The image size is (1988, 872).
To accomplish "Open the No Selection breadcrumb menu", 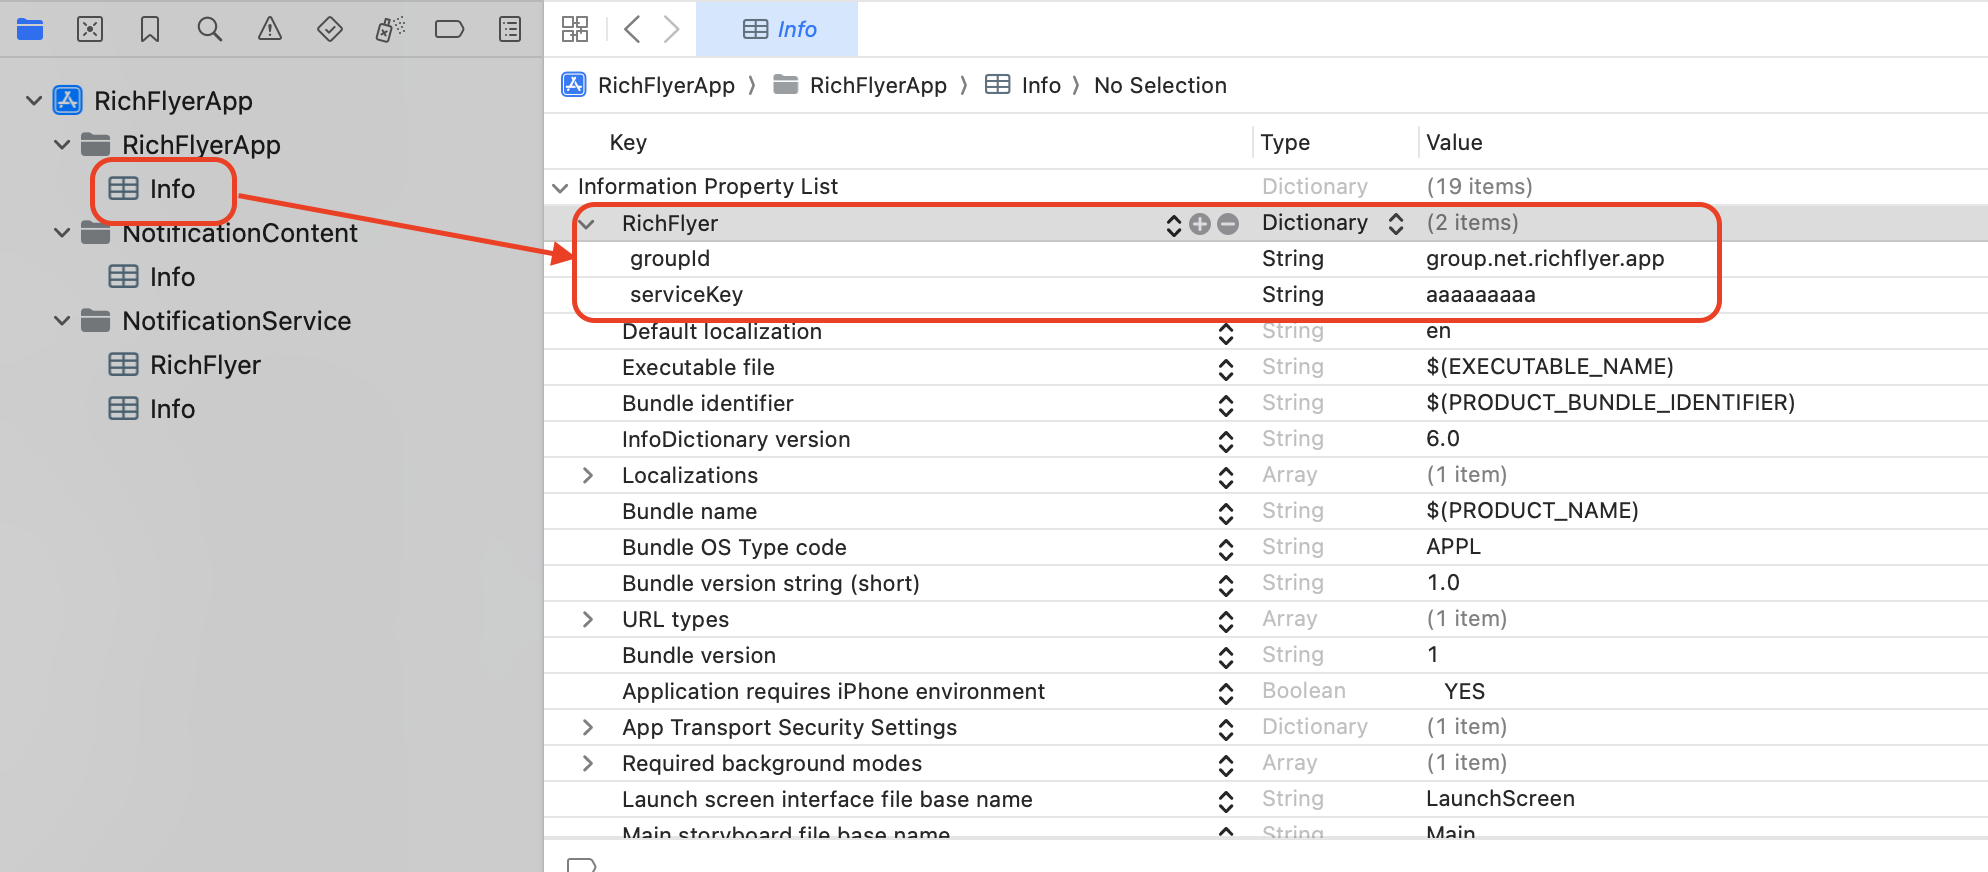I will (1160, 85).
